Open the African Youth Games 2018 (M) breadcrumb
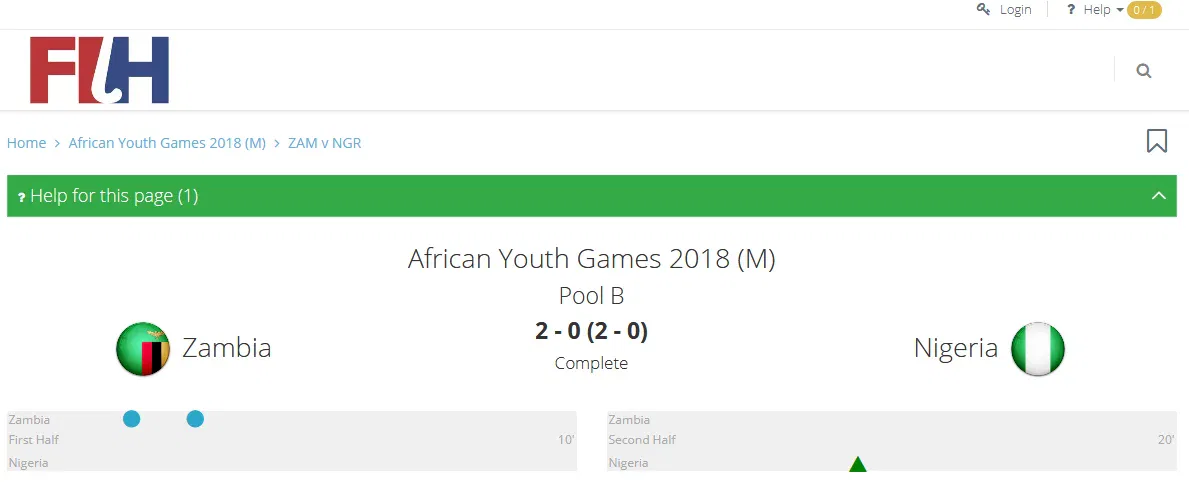The image size is (1189, 482). click(x=167, y=143)
